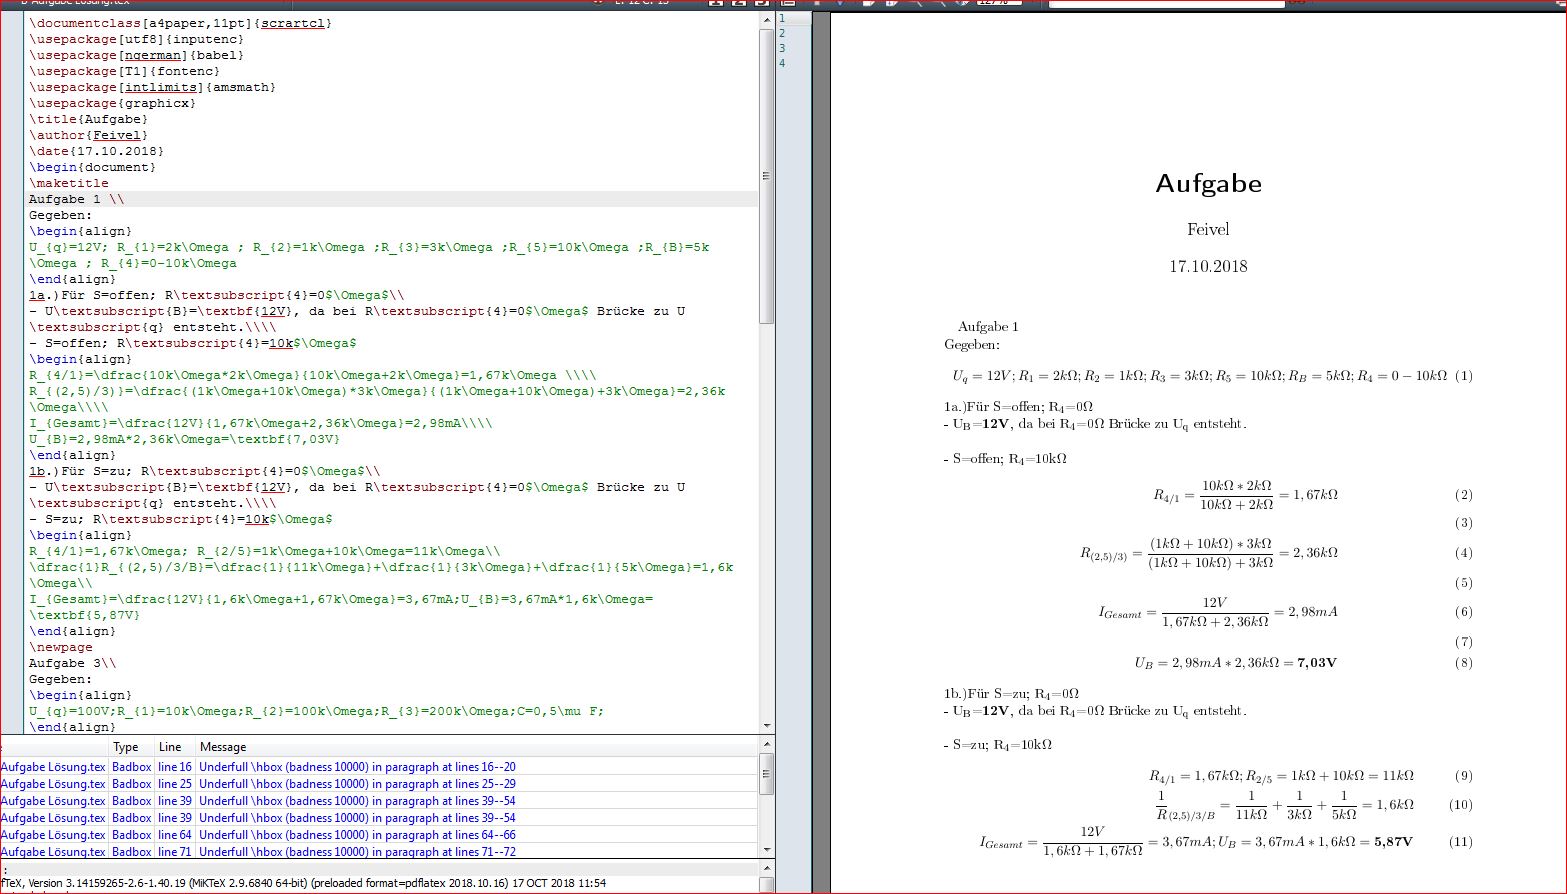
Task: Click '1a.)Für S=offen' line in PDF preview
Action: 1018,406
